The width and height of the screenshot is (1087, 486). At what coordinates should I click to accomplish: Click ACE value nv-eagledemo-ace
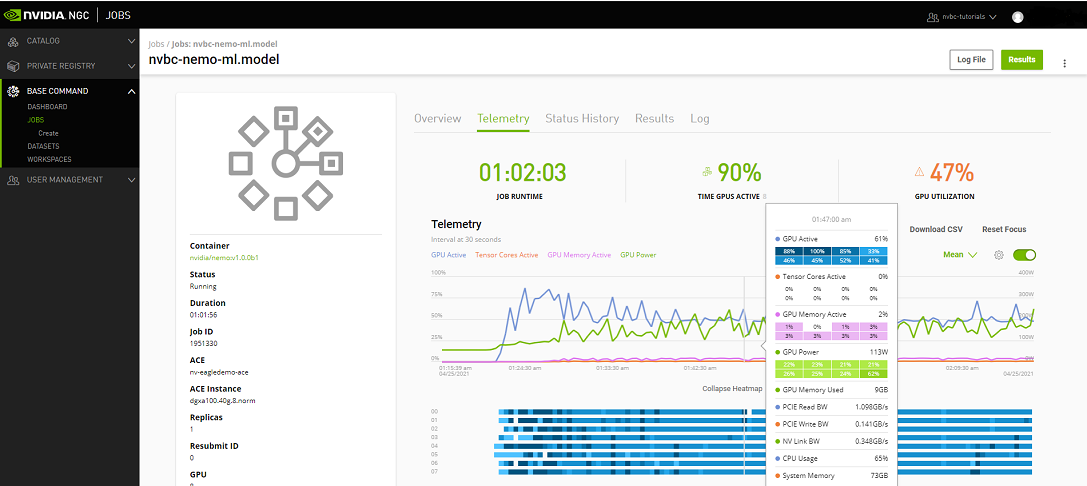point(218,372)
